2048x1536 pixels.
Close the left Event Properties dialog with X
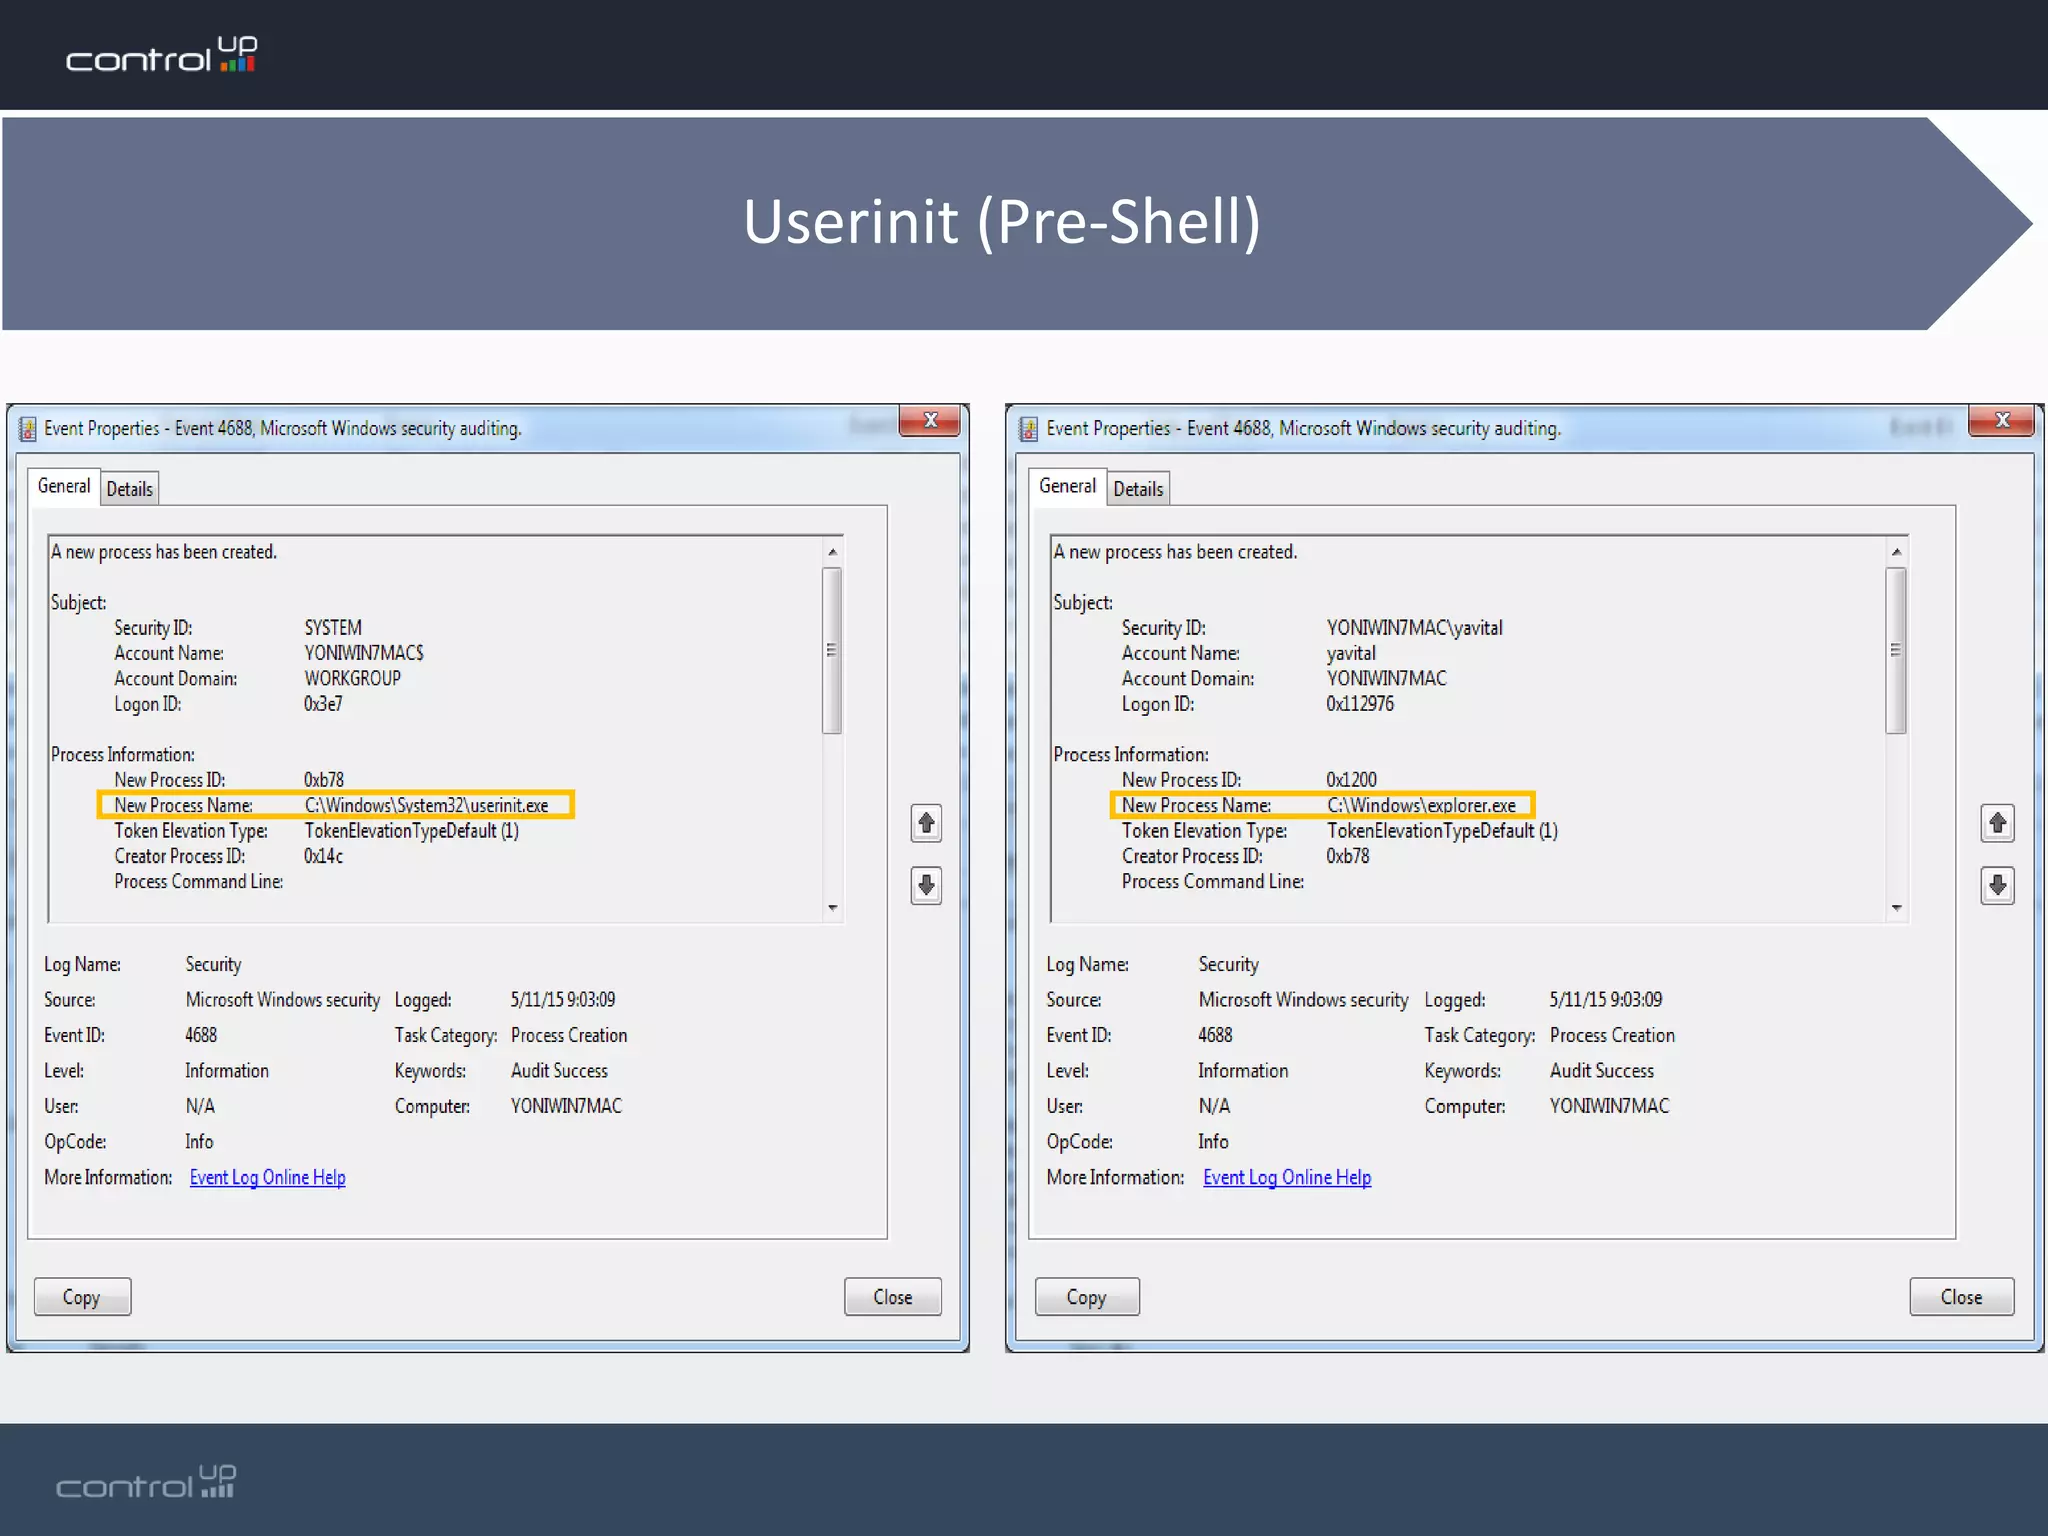930,421
